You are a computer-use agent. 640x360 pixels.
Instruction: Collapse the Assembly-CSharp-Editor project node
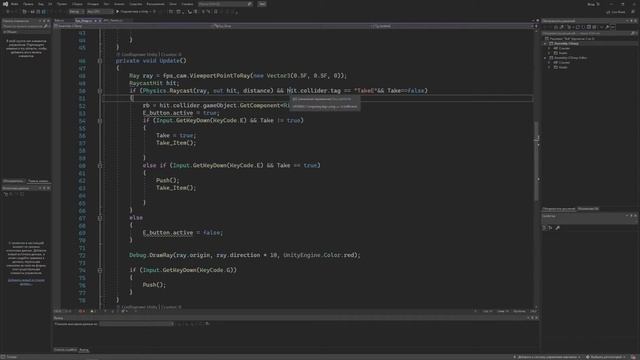pos(545,58)
